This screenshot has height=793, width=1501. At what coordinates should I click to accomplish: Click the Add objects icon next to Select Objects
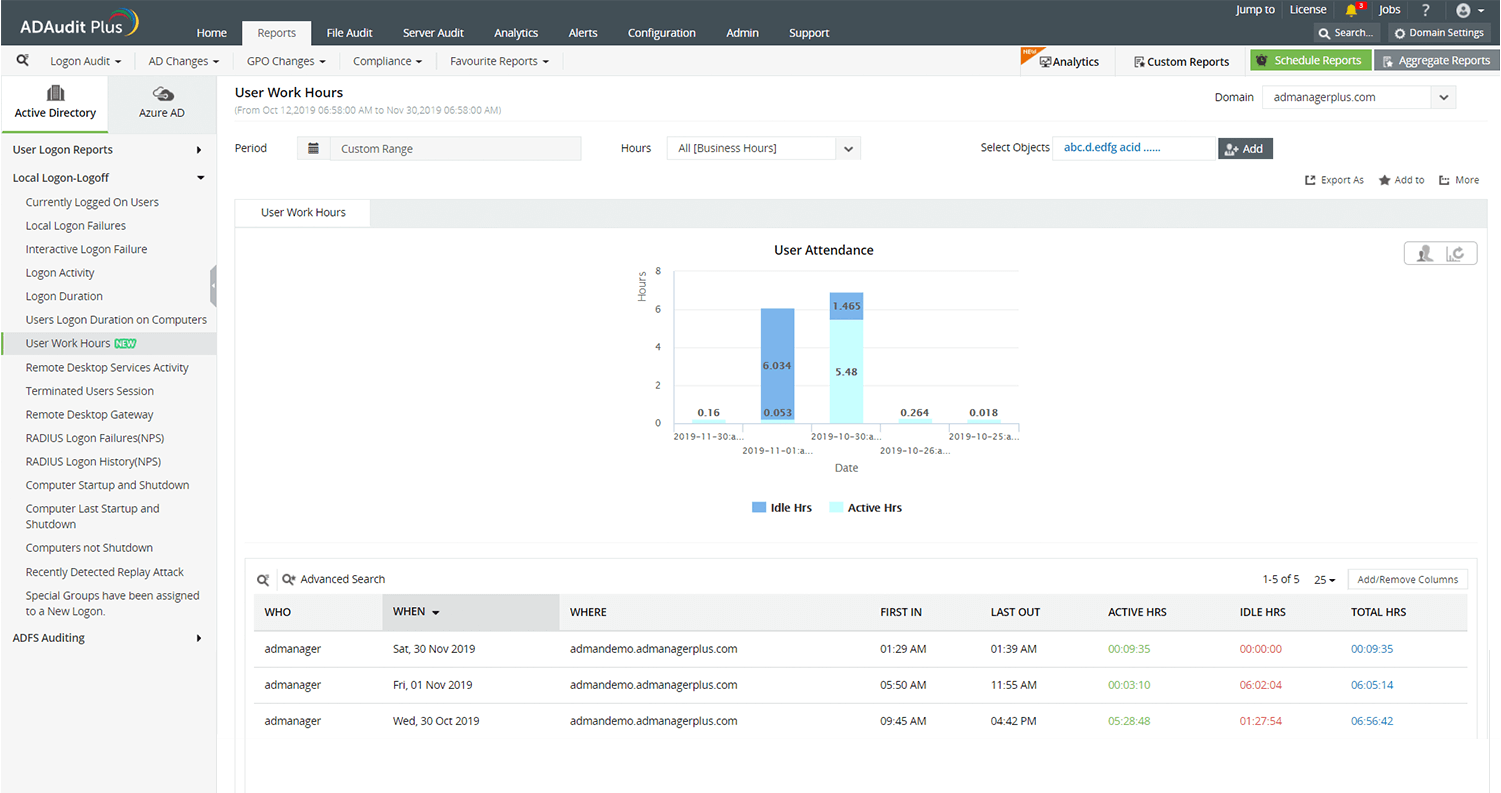click(1229, 147)
